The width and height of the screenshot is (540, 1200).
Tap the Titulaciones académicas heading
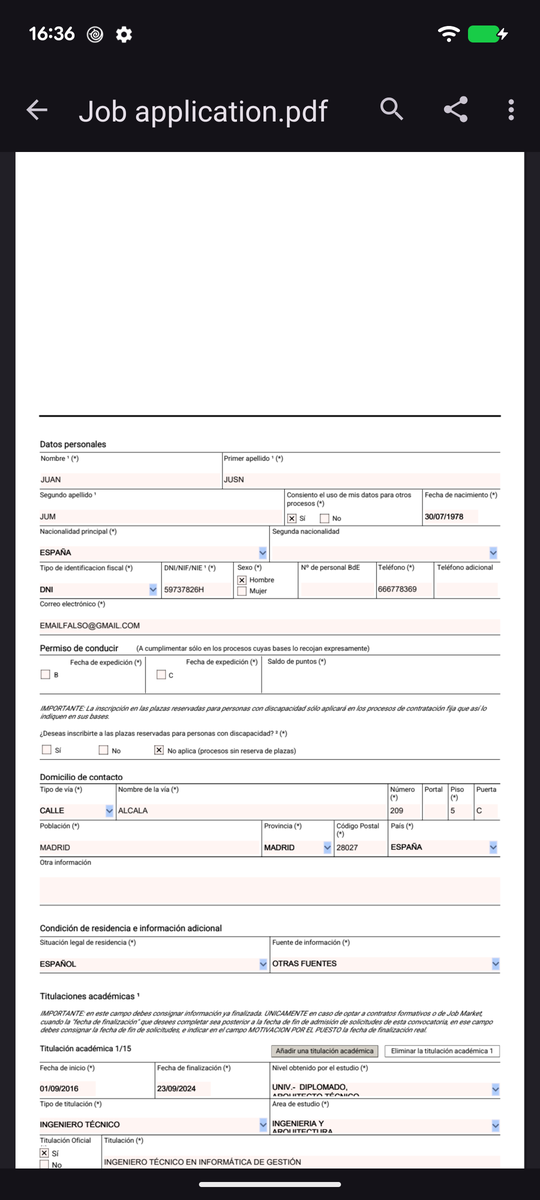tap(89, 997)
